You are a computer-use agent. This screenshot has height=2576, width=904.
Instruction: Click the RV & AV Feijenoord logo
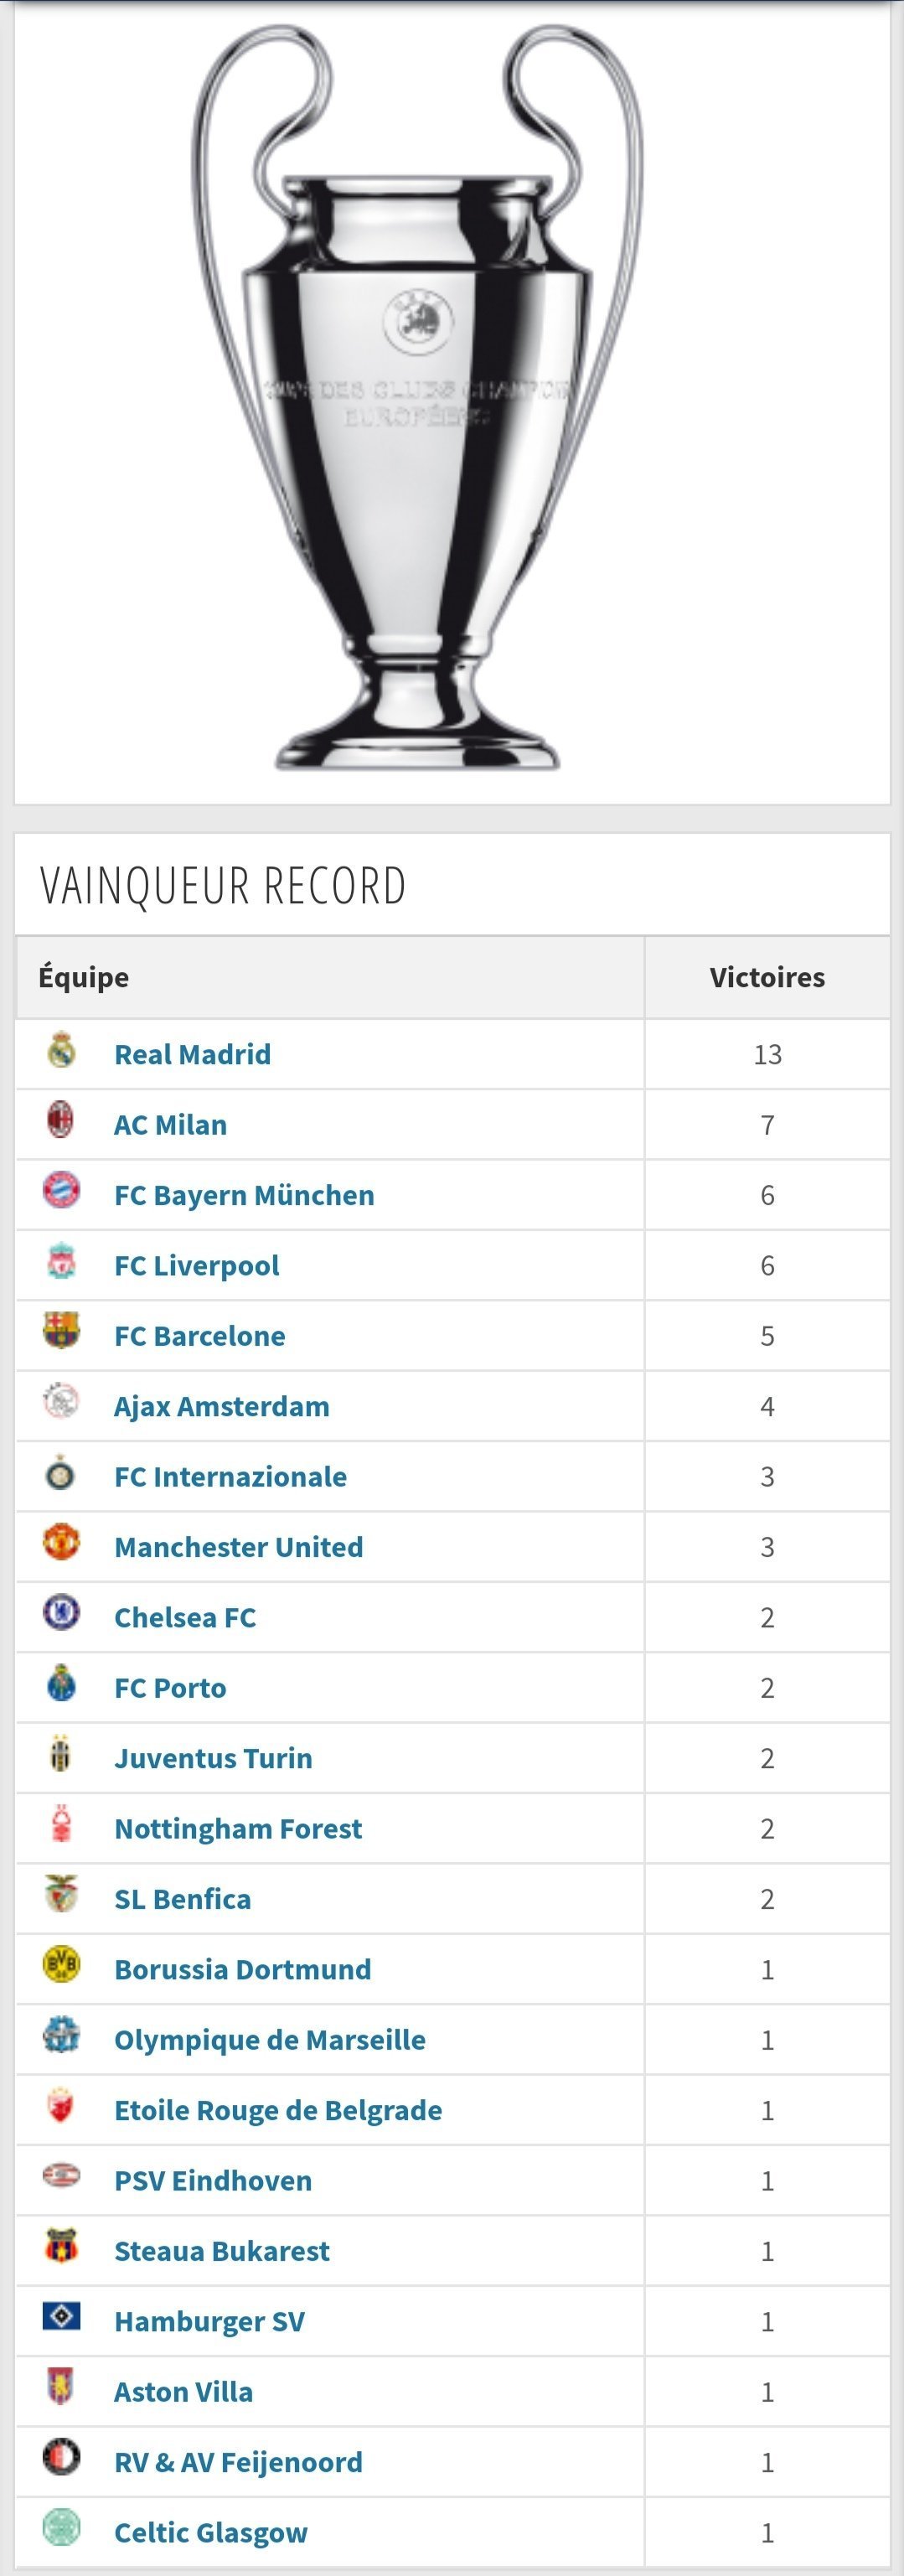tap(61, 2457)
